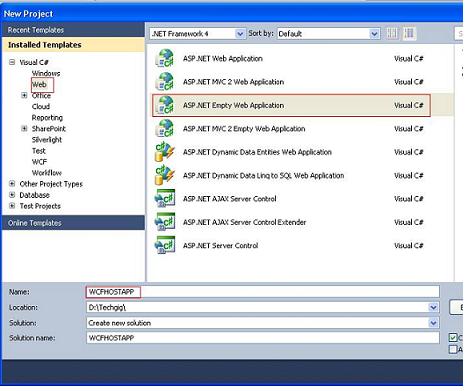The image size is (466, 391).
Task: Select the ASP.NET Web Application template icon
Action: coord(165,58)
